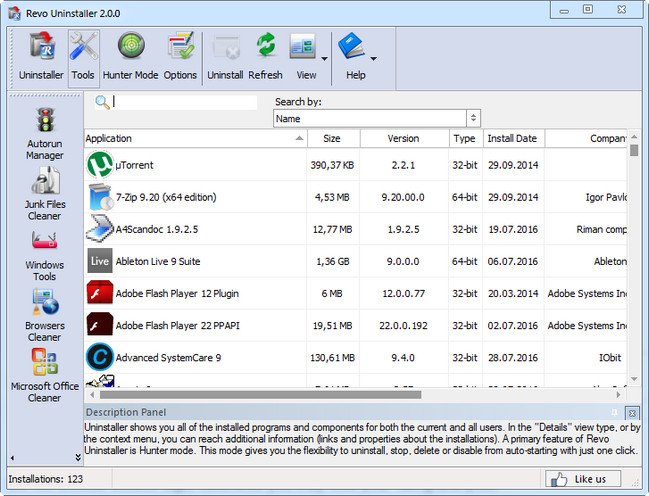The height and width of the screenshot is (496, 649).
Task: Activate Hunter Mode radar icon
Action: pos(131,45)
